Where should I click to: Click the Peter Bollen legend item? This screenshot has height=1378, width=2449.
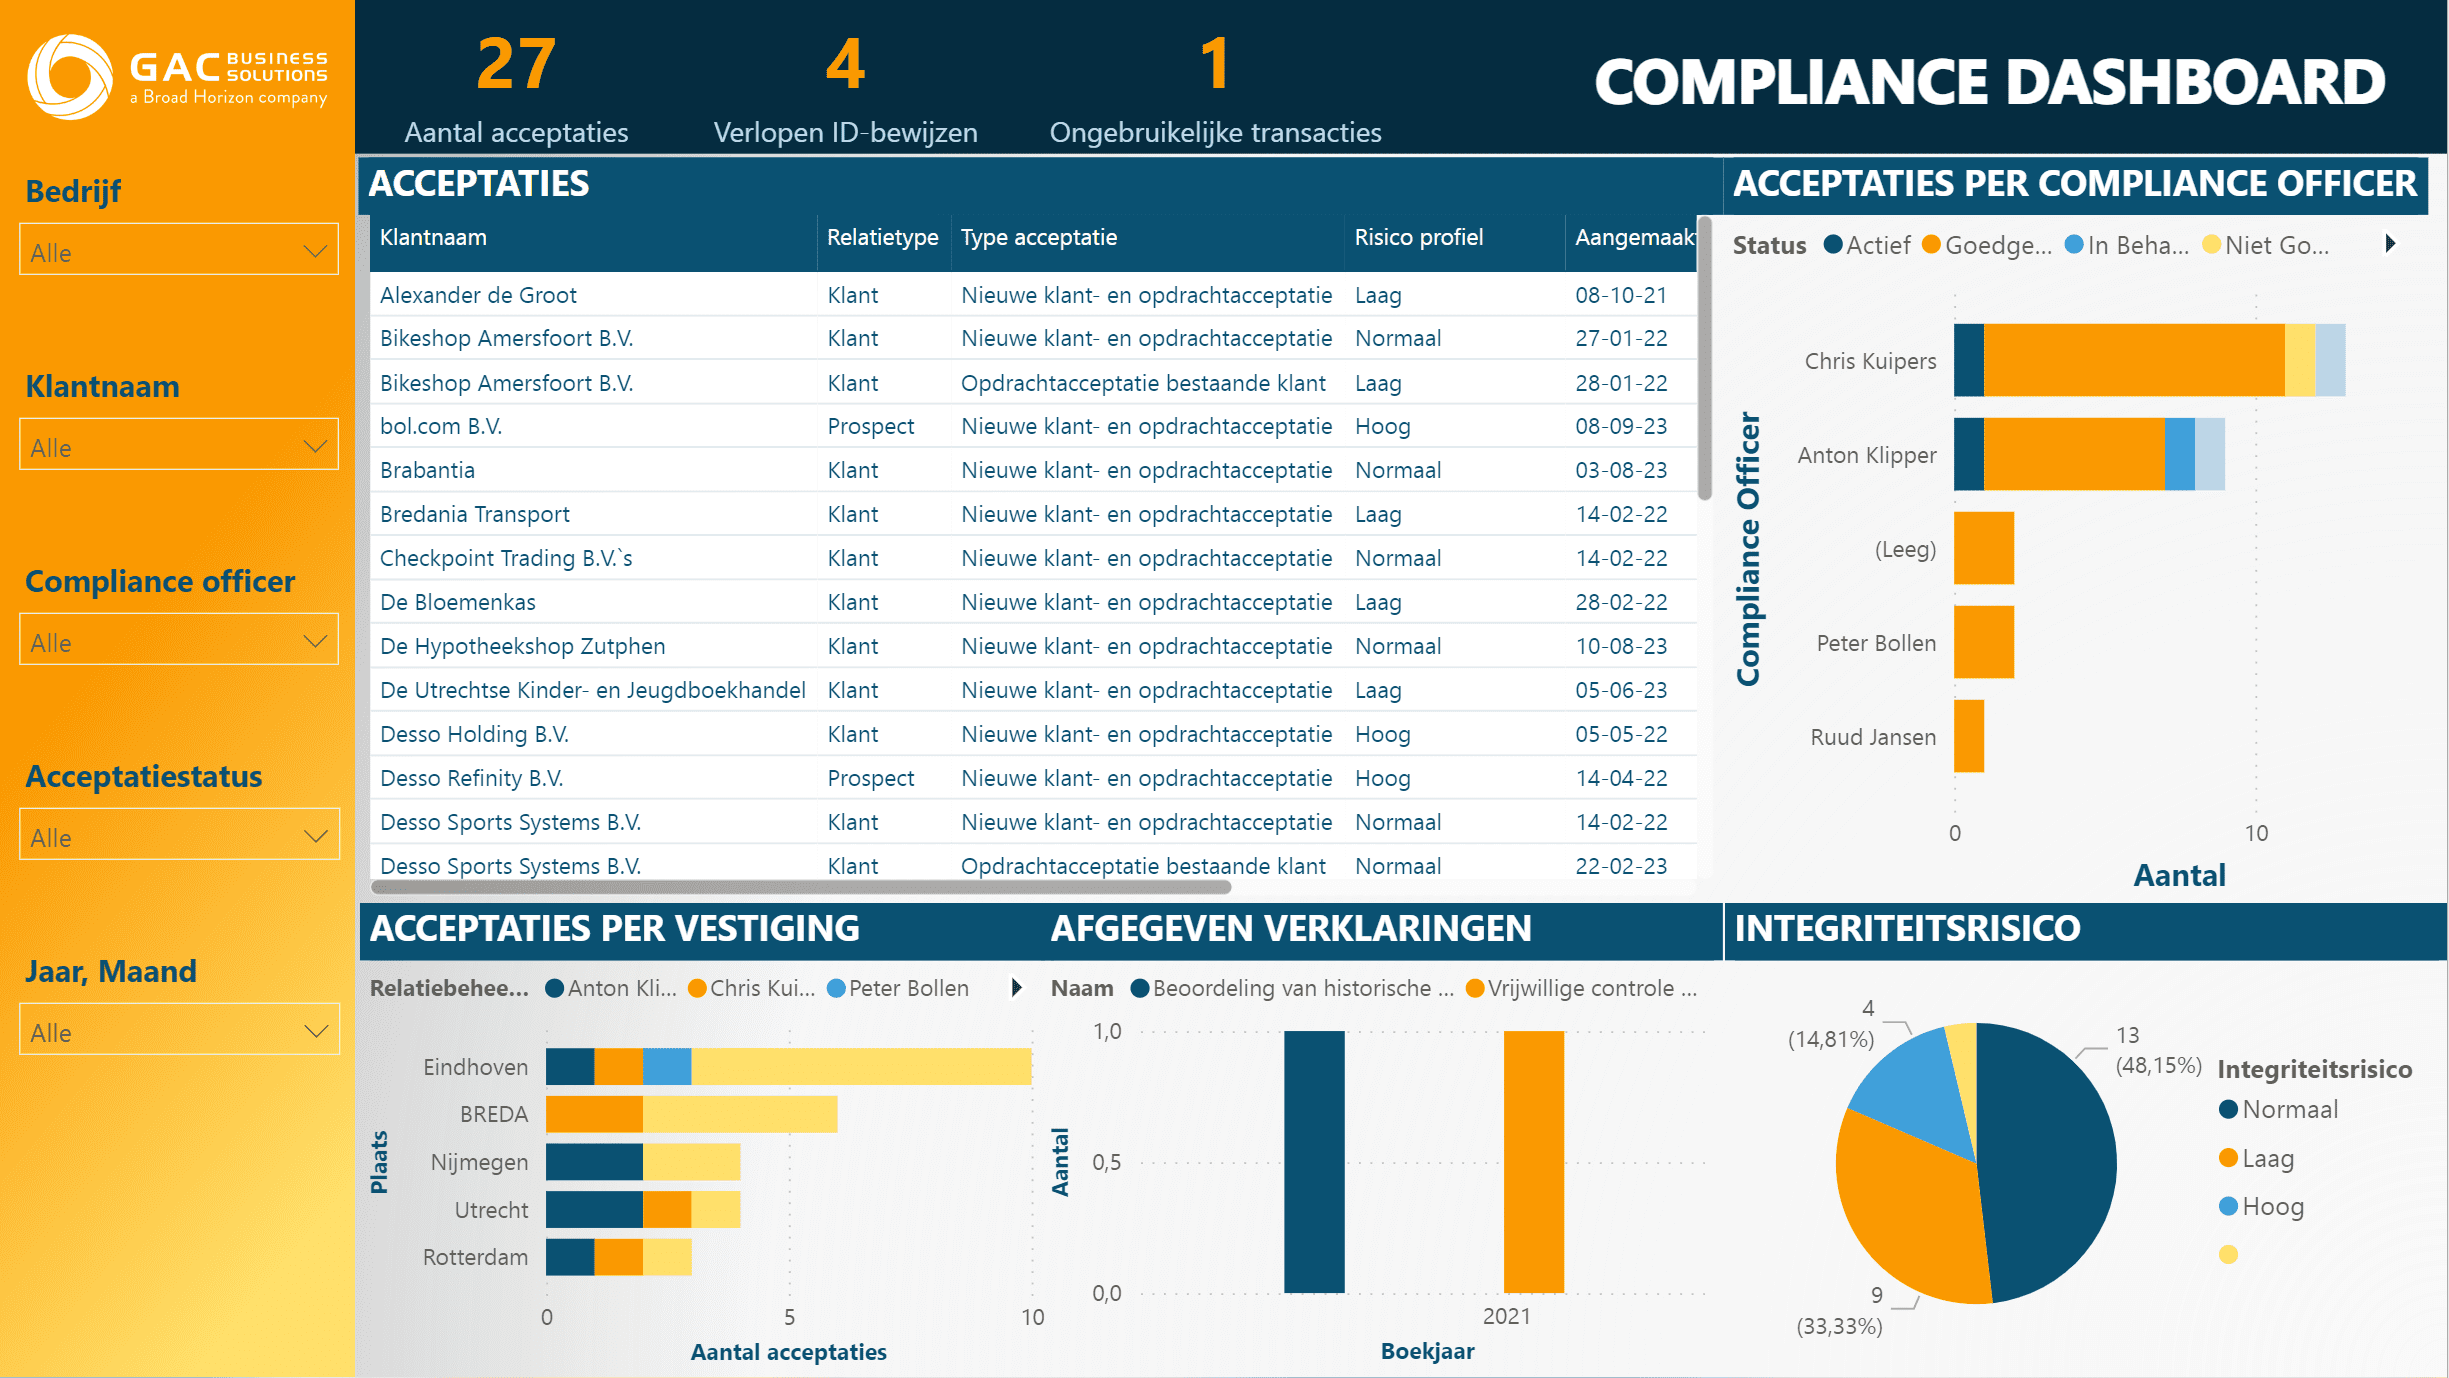(x=898, y=988)
